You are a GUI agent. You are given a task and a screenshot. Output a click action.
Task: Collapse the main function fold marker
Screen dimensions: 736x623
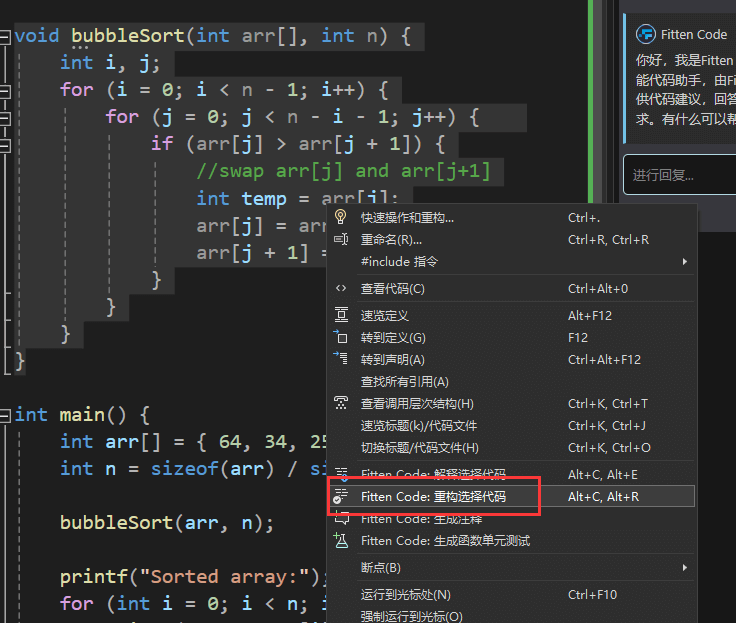tap(5, 415)
